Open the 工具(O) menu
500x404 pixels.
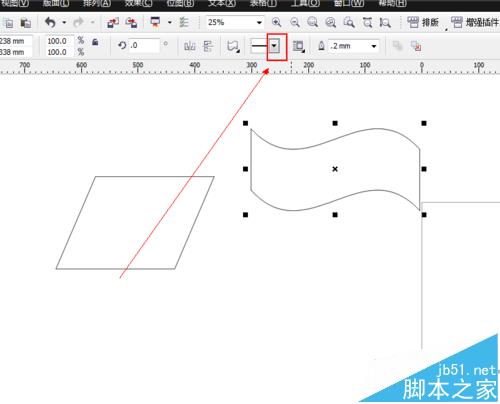click(305, 3)
